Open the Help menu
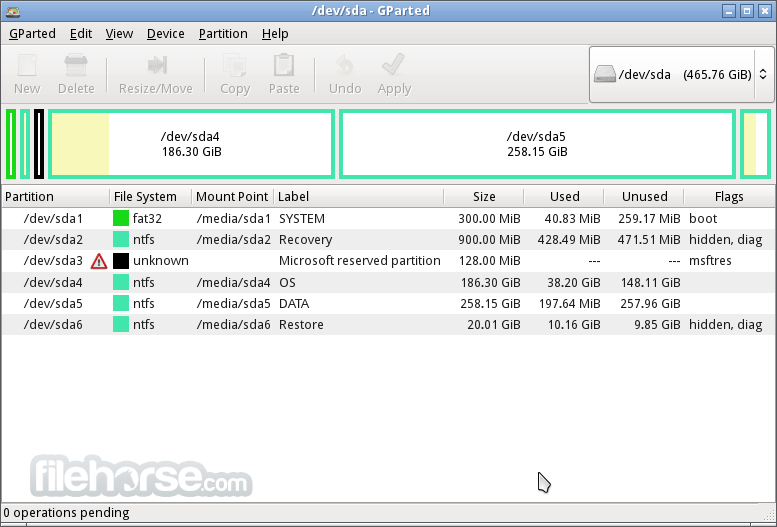 pos(275,34)
